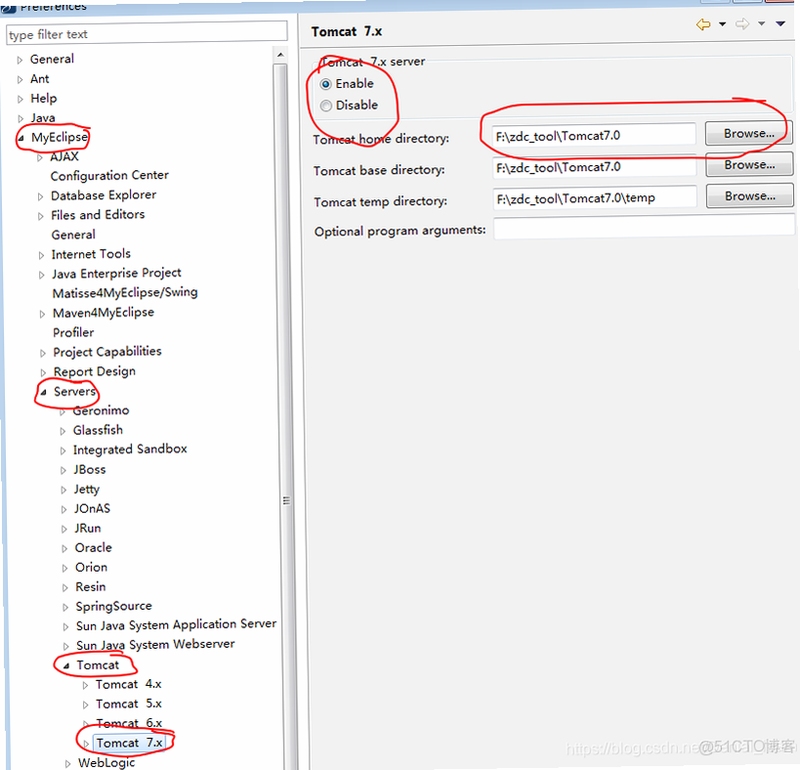Expand the Orion server node
Image resolution: width=800 pixels, height=770 pixels.
click(x=64, y=568)
